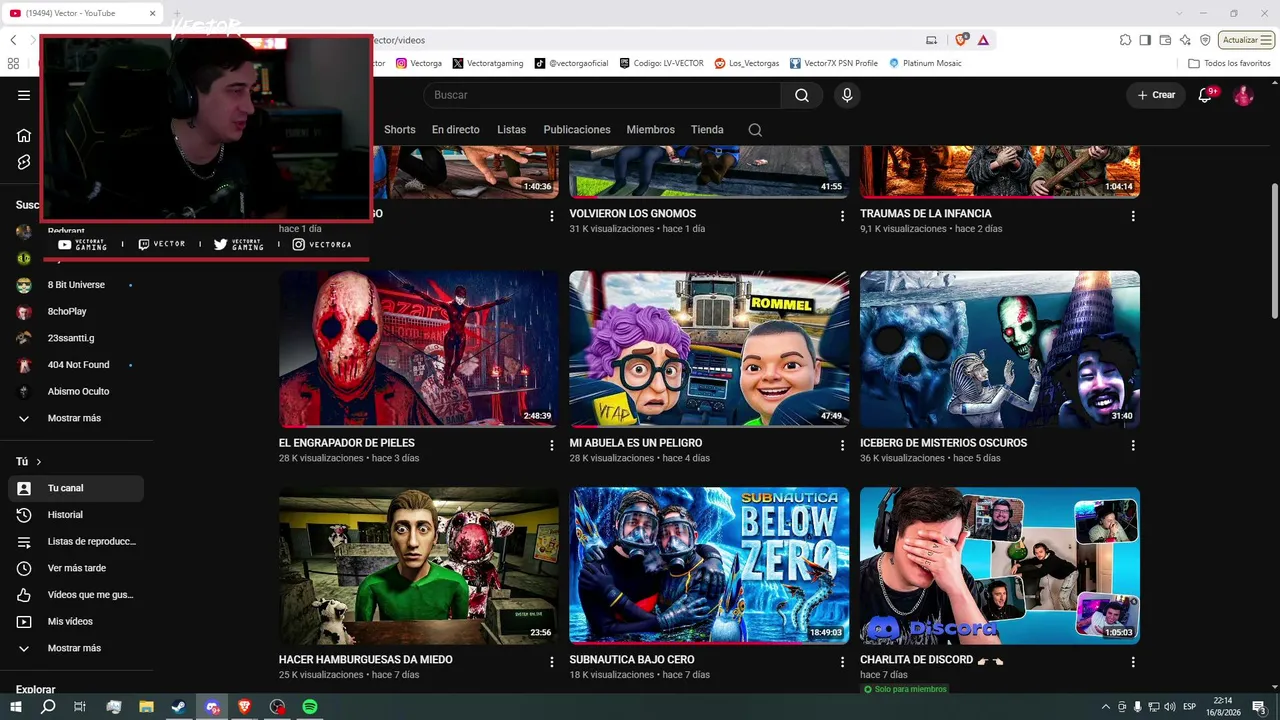Open the Todos los favoritos bookmarks folder

(x=1229, y=63)
